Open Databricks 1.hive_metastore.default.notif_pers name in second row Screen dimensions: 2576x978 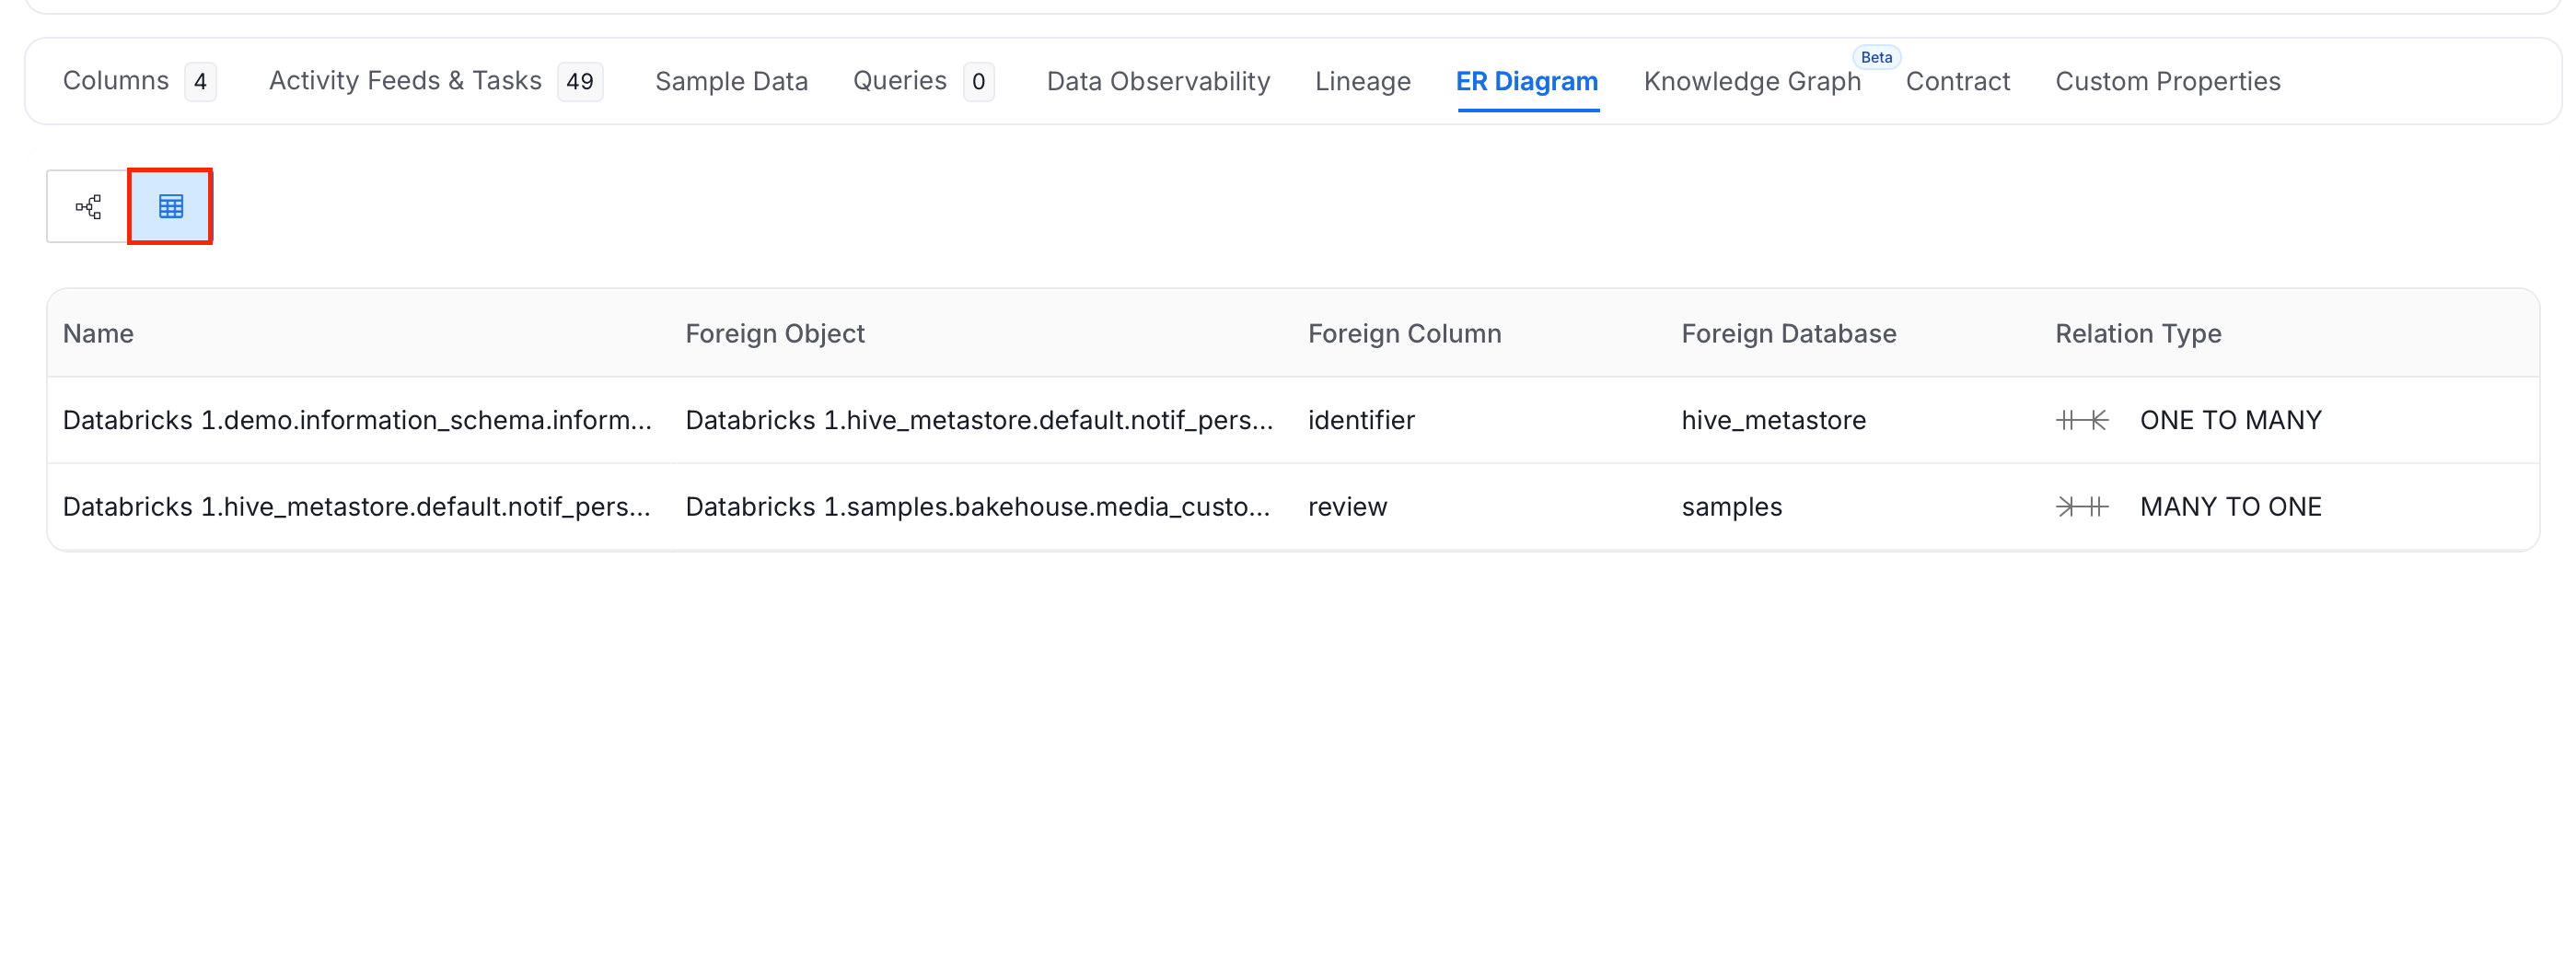coord(356,507)
